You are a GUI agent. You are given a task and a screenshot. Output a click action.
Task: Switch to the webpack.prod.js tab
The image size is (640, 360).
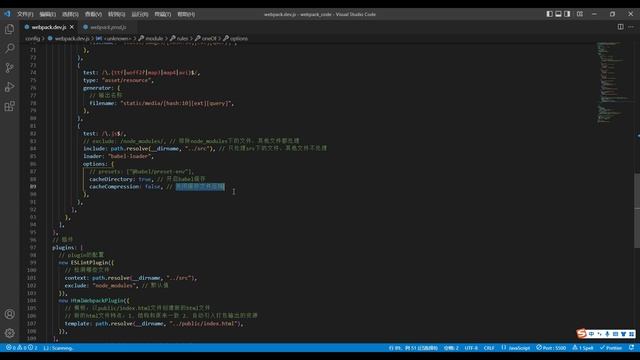point(108,27)
